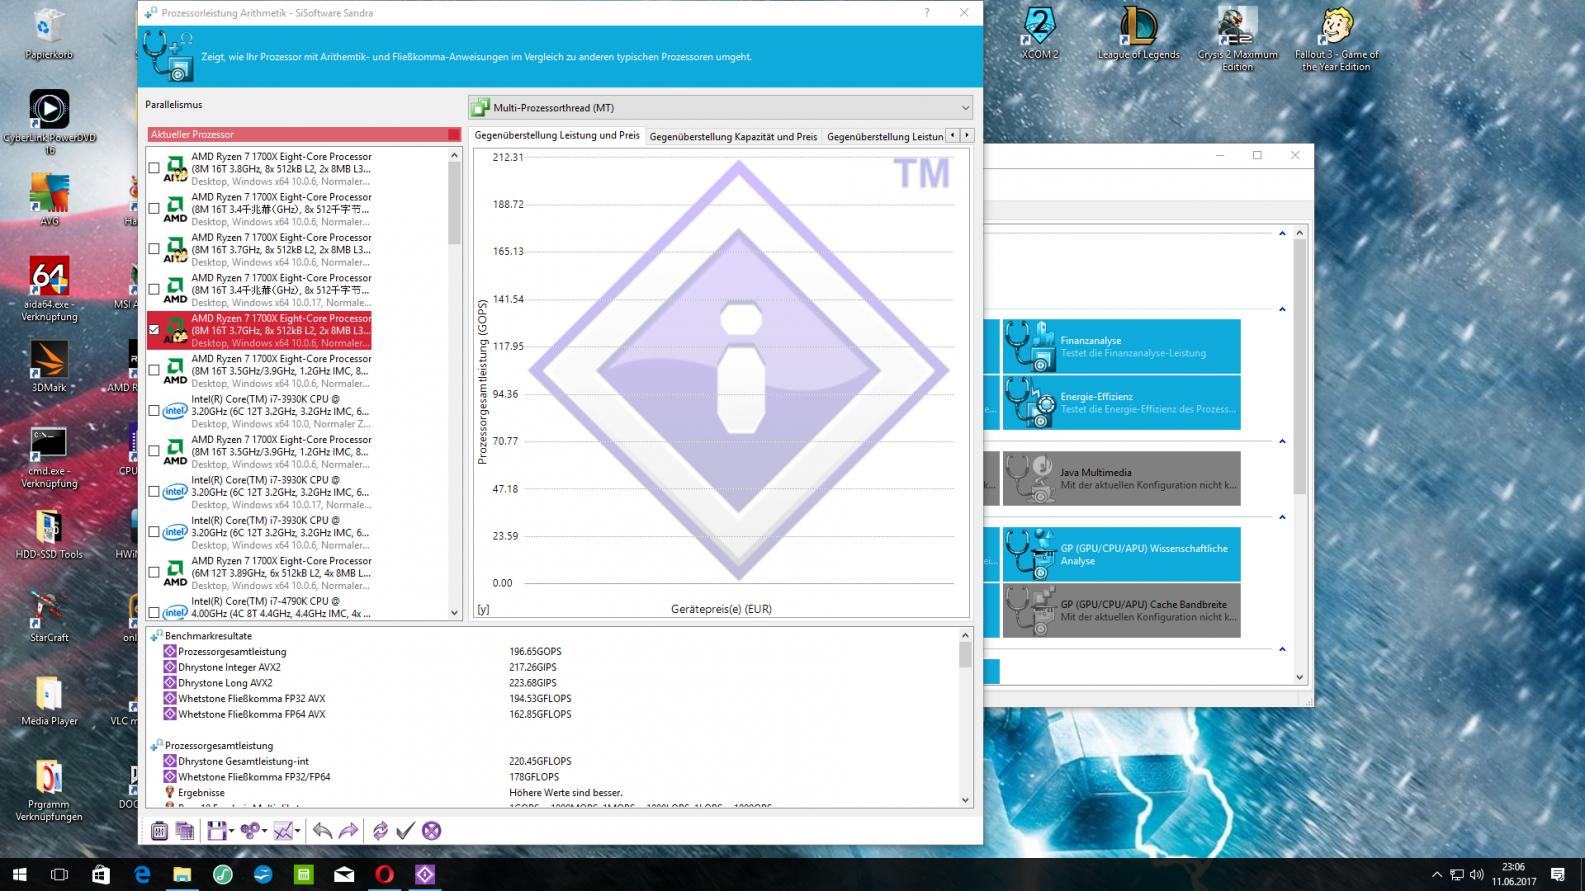Open the chart icon dropdown arrow
Image resolution: width=1585 pixels, height=891 pixels.
tap(297, 831)
